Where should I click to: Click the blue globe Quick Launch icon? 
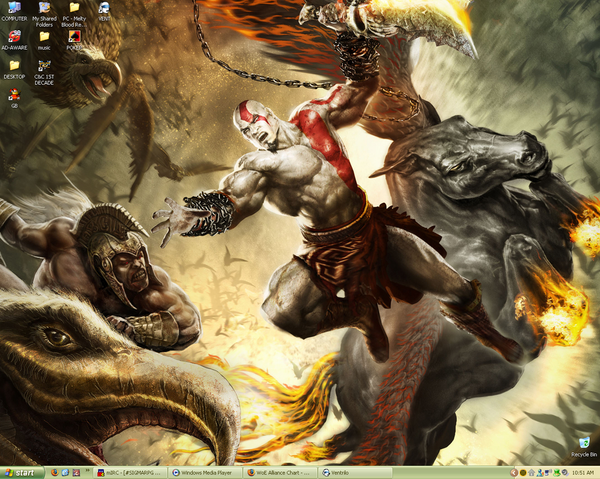[x=65, y=473]
